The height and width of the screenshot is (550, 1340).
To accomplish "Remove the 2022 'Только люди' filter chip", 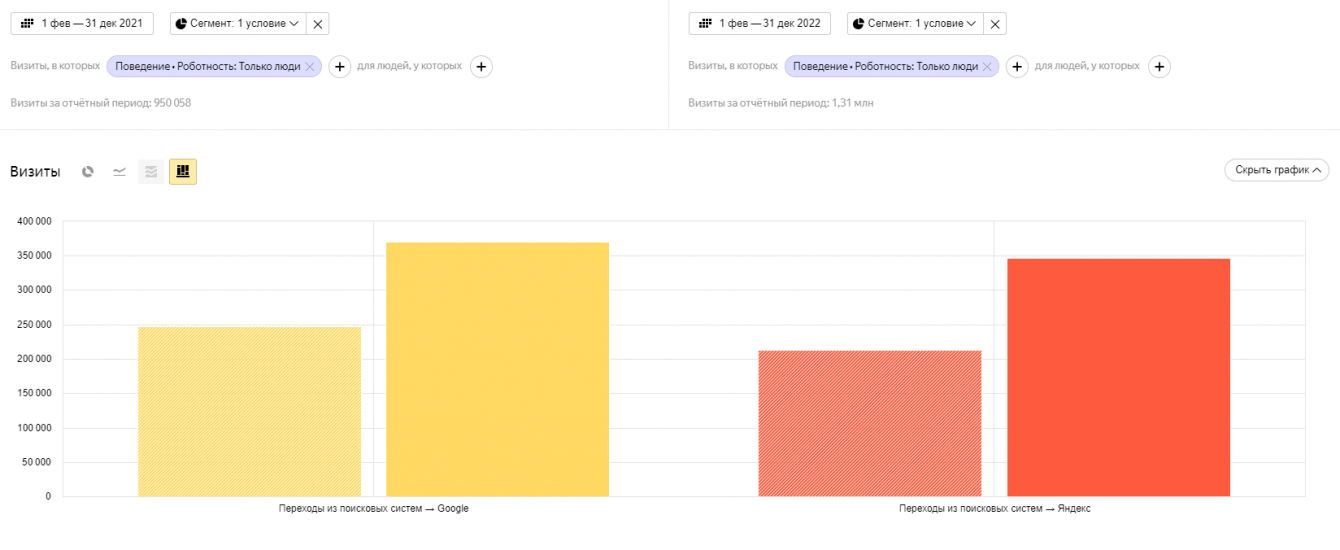I will point(987,67).
